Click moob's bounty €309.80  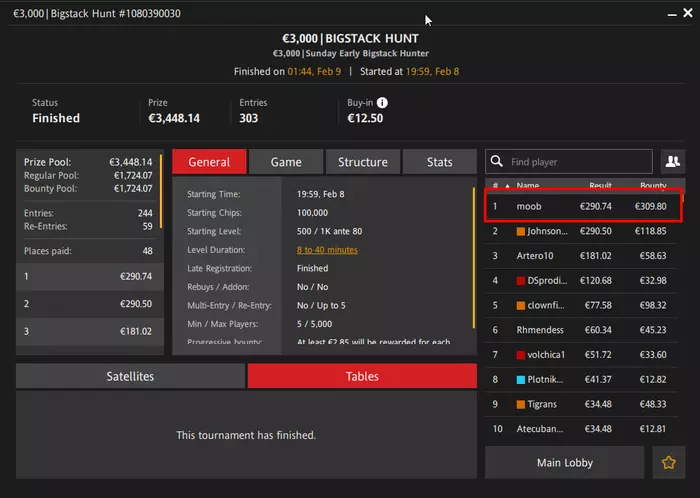[650, 206]
